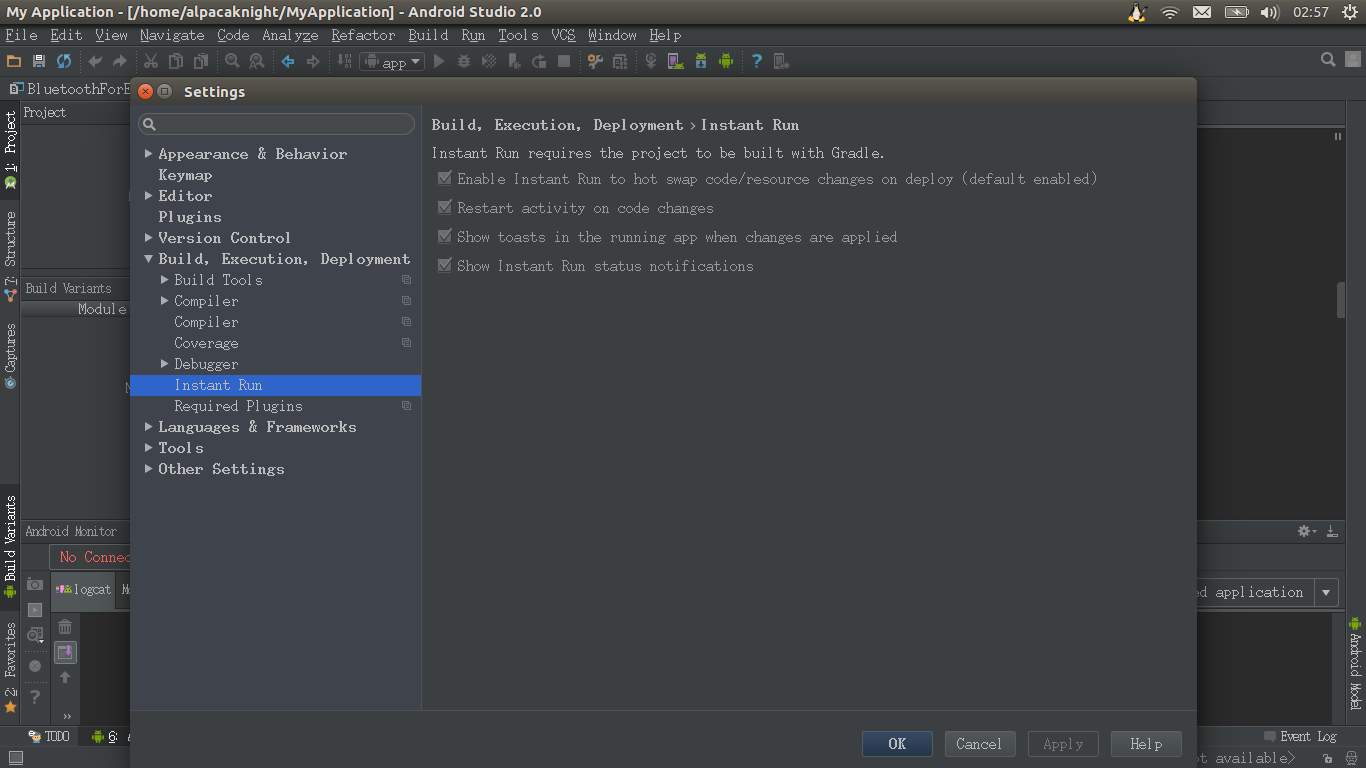
Task: Toggle Show Instant Run status notifications
Action: click(445, 266)
